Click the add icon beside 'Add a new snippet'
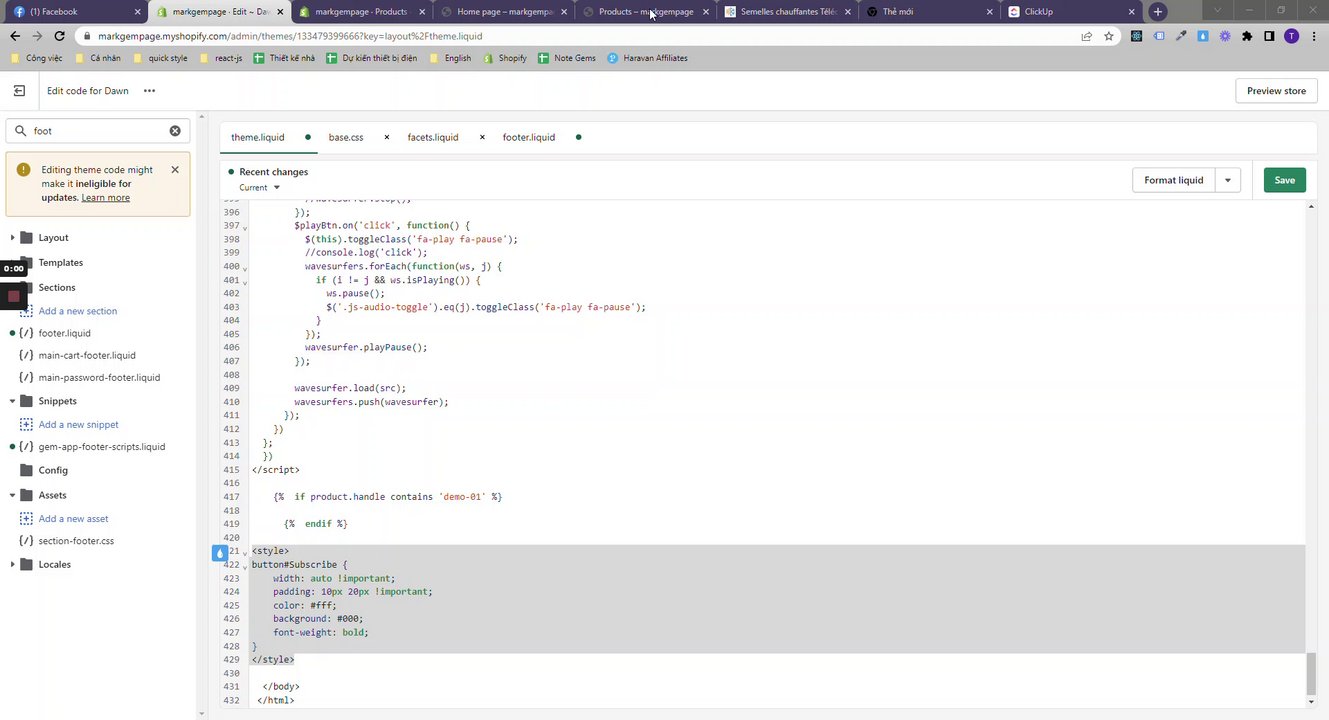 (27, 425)
